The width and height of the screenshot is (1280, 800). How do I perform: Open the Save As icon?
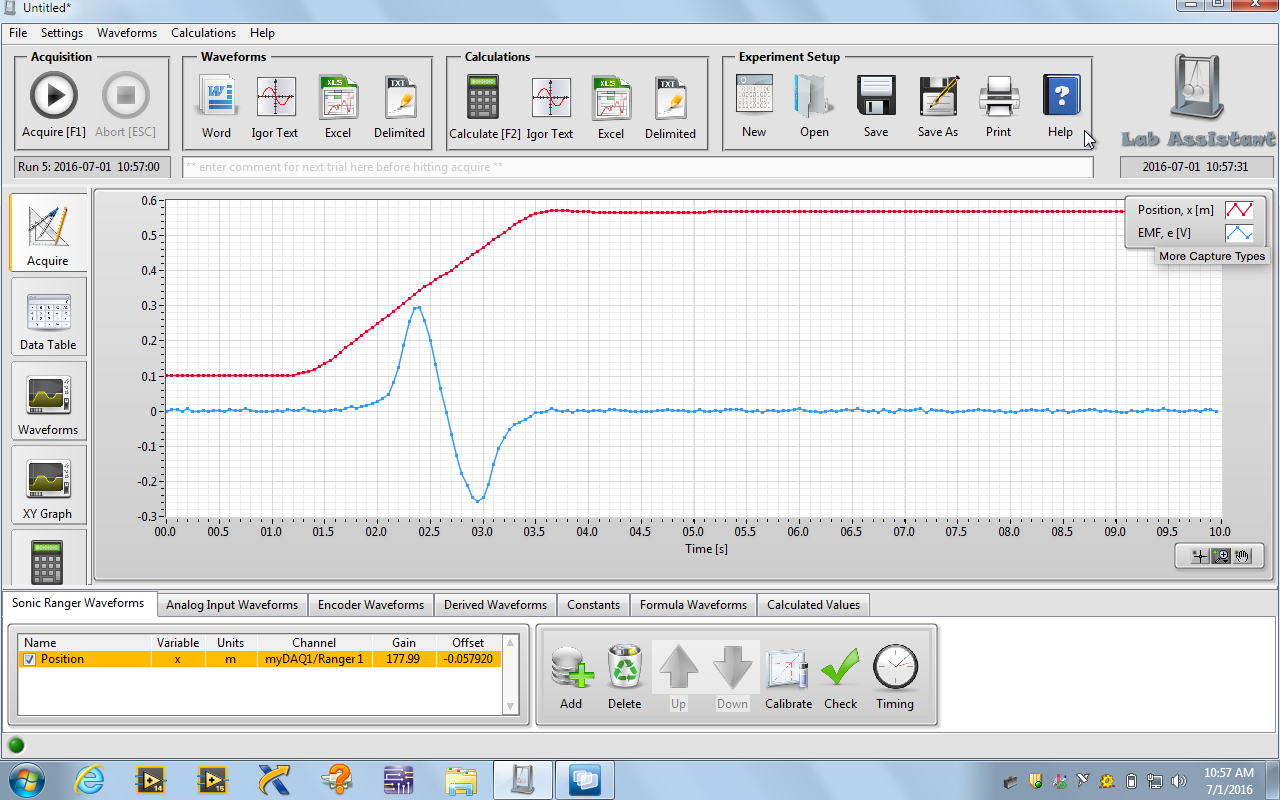(938, 97)
